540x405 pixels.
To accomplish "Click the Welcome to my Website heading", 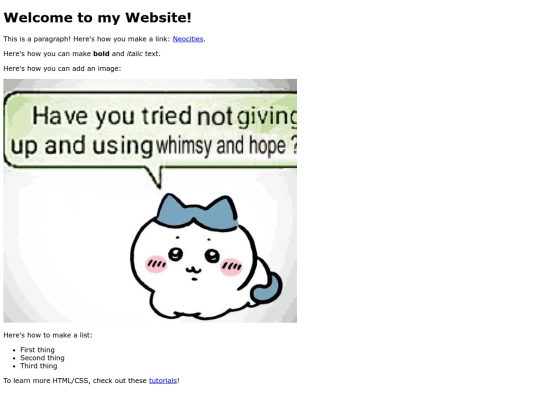I will click(97, 18).
